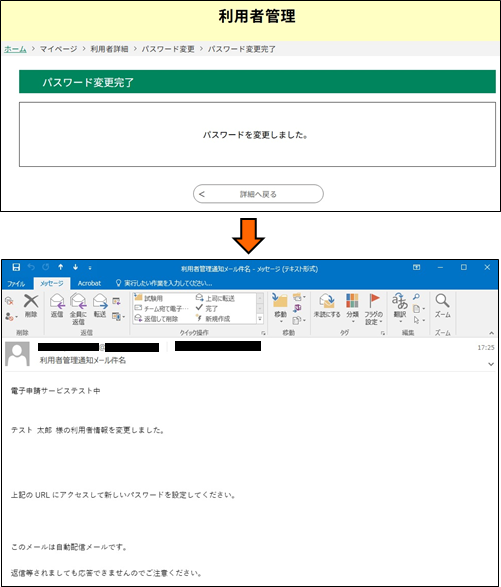This screenshot has width=501, height=587.
Task: Click the 削除 delete X icon
Action: pos(31,305)
